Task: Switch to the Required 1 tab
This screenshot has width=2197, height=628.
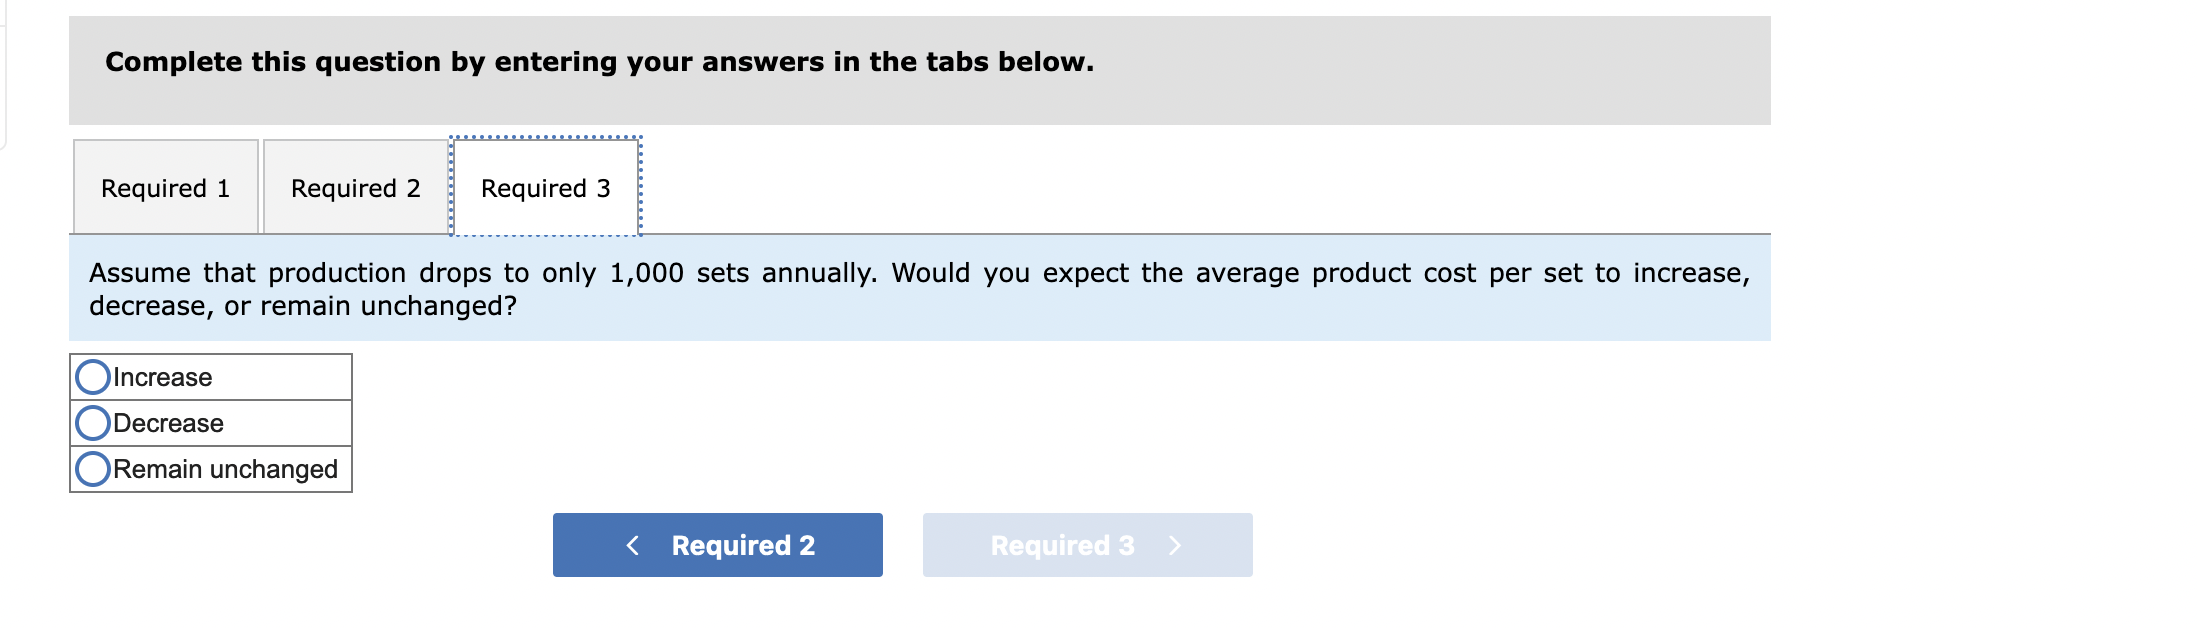Action: 166,188
